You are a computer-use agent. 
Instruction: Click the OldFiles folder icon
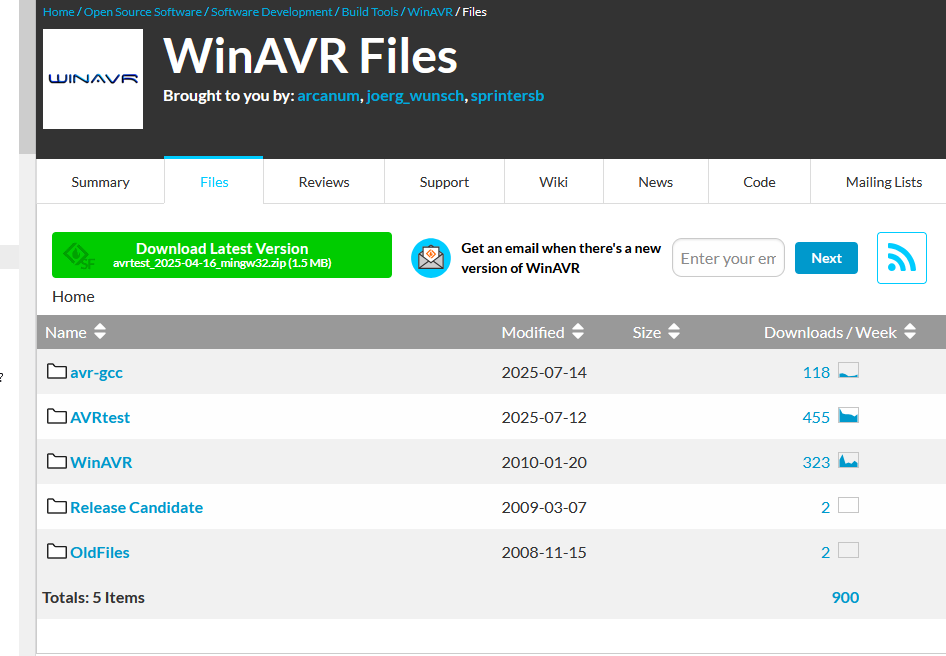57,552
